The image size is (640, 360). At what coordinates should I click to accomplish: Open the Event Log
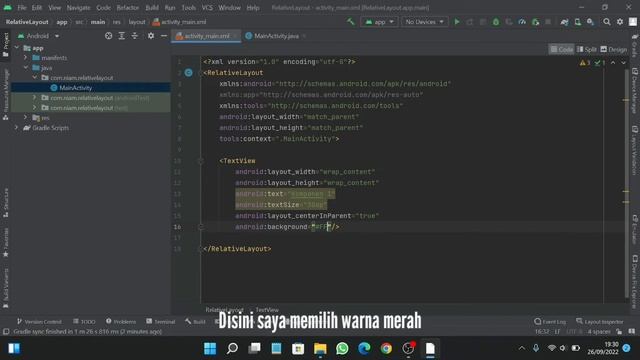coord(550,322)
